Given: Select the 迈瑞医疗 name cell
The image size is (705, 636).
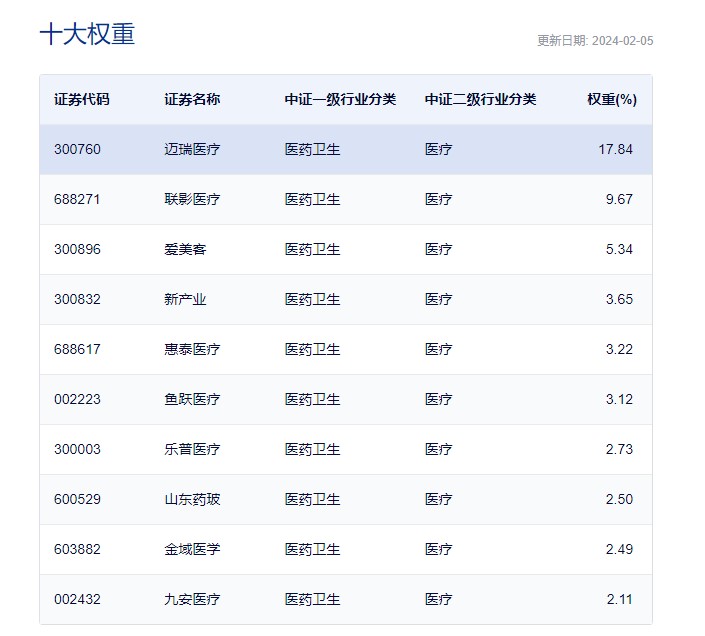Looking at the screenshot, I should (192, 149).
